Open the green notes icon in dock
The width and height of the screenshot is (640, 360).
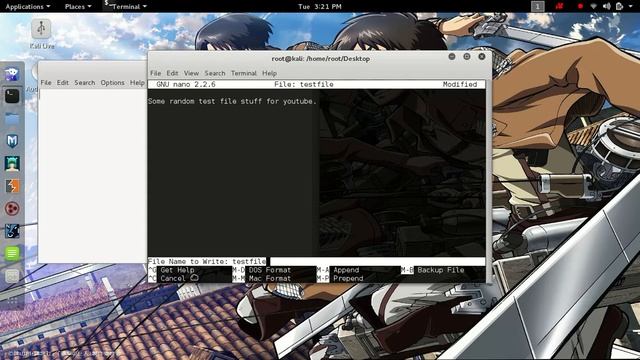pyautogui.click(x=12, y=253)
